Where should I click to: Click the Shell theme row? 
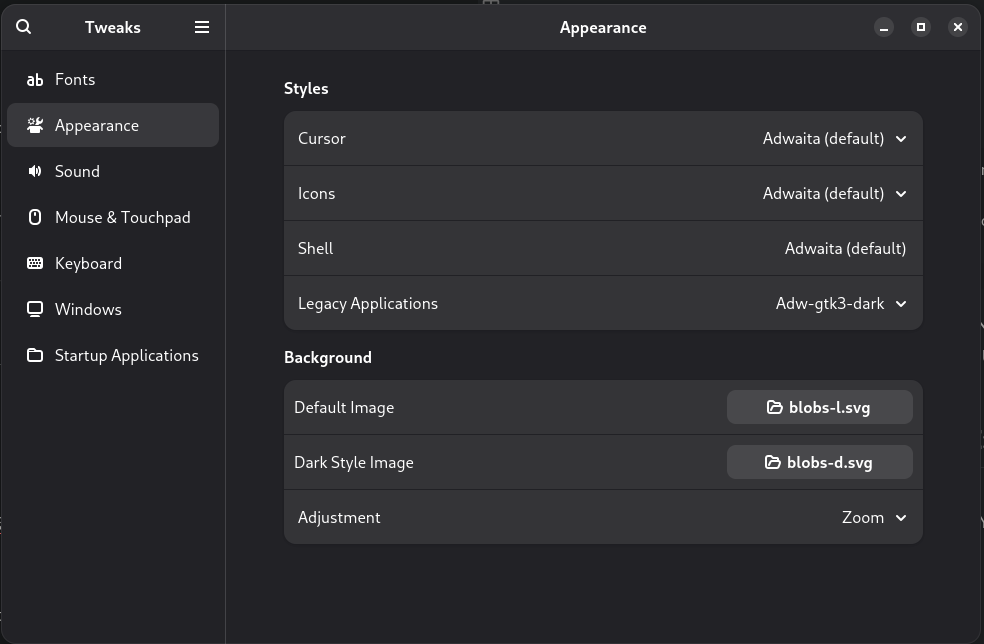pos(603,249)
